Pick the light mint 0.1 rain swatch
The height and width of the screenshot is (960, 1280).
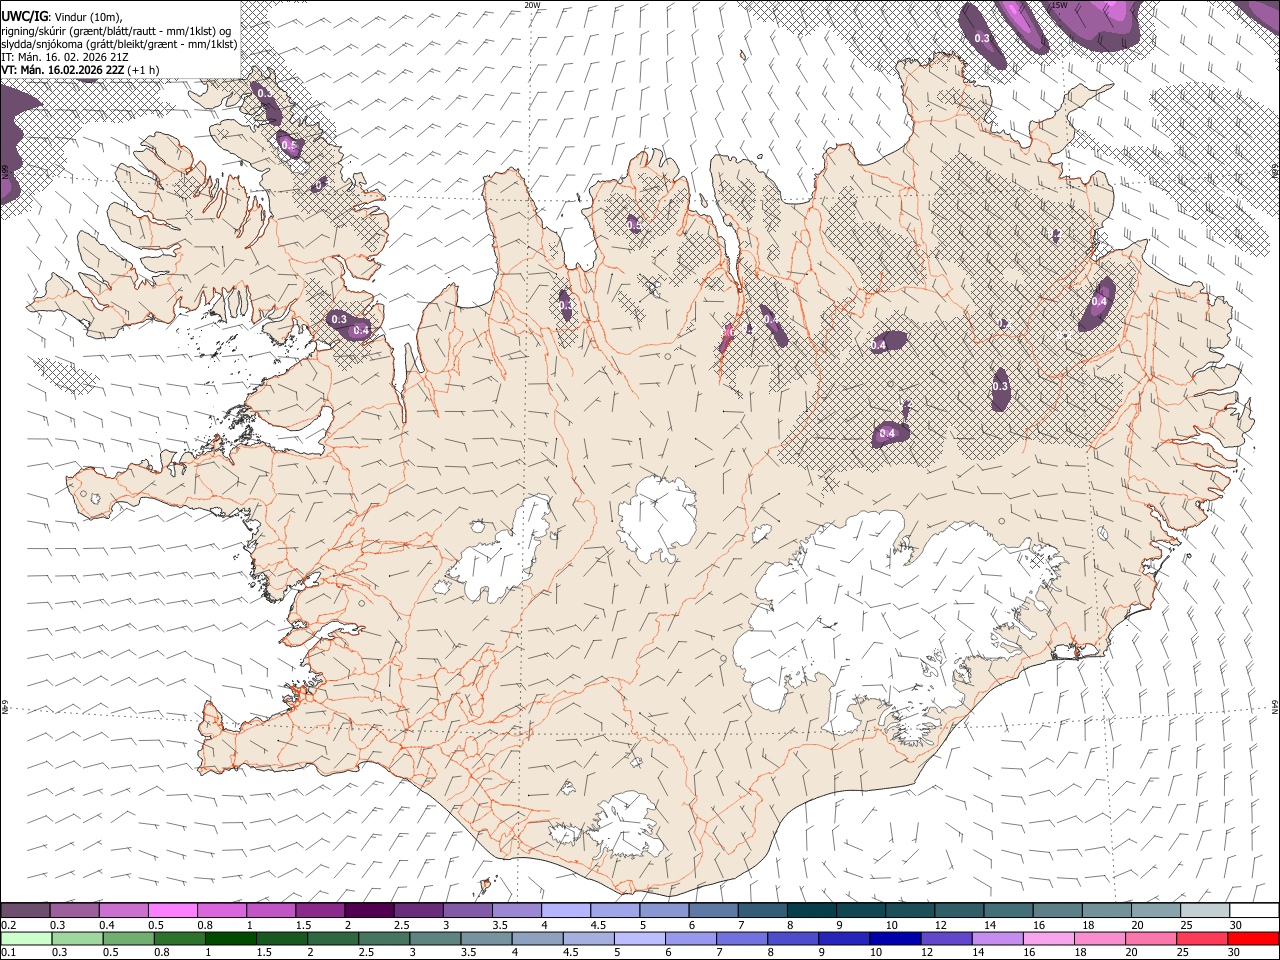[x=26, y=938]
